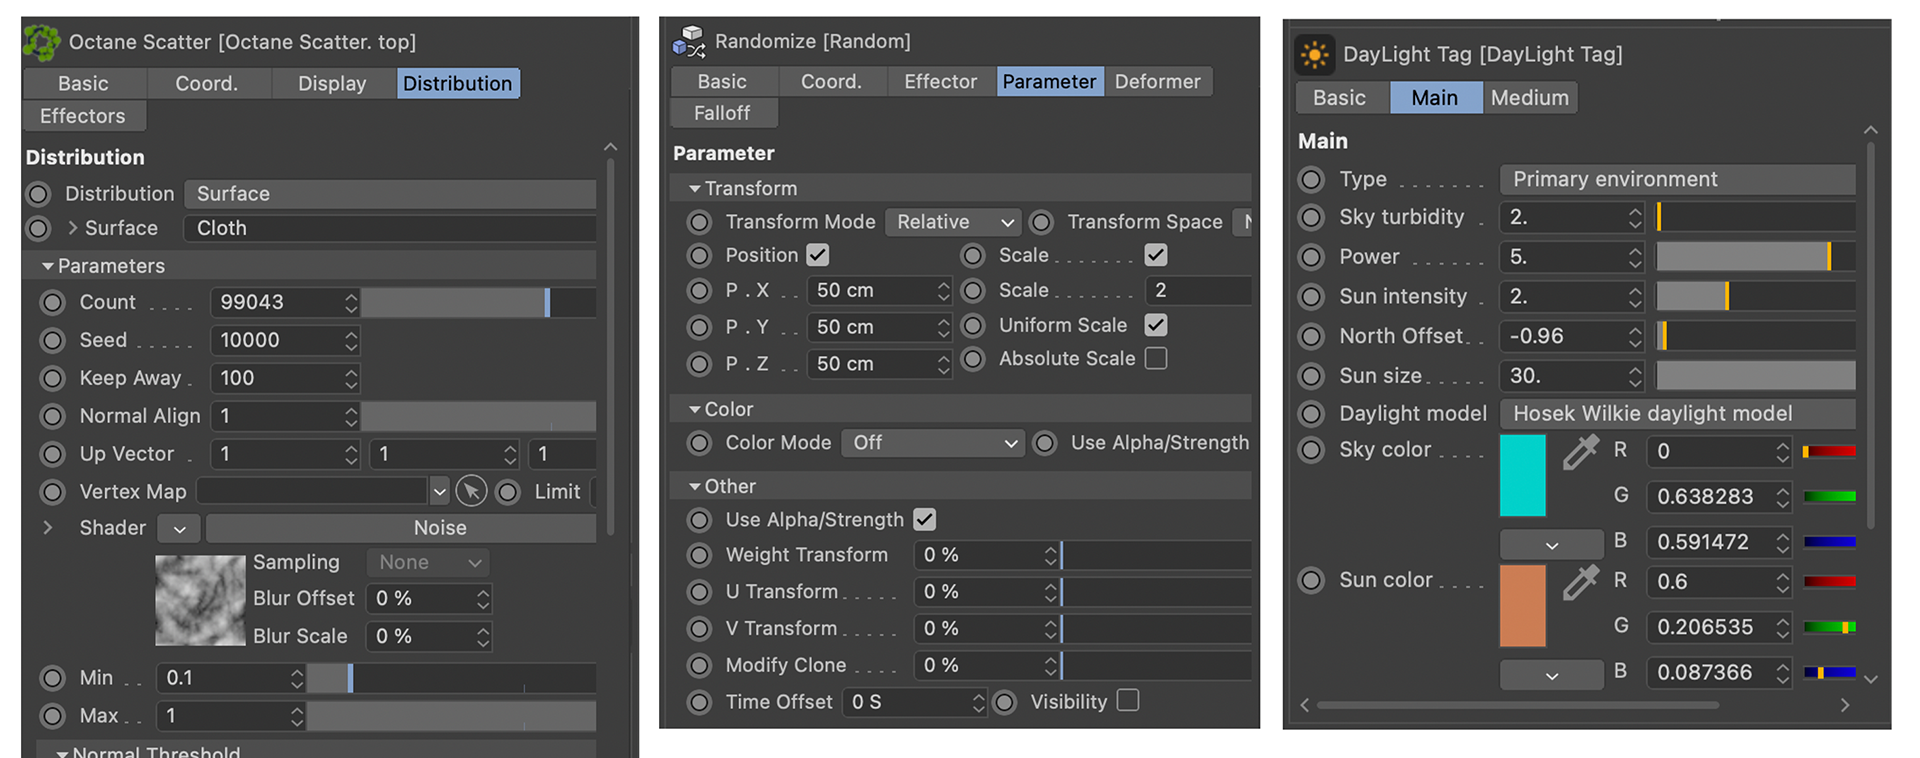The image size is (1920, 758).
Task: Switch to the Deformer tab
Action: pyautogui.click(x=1158, y=82)
